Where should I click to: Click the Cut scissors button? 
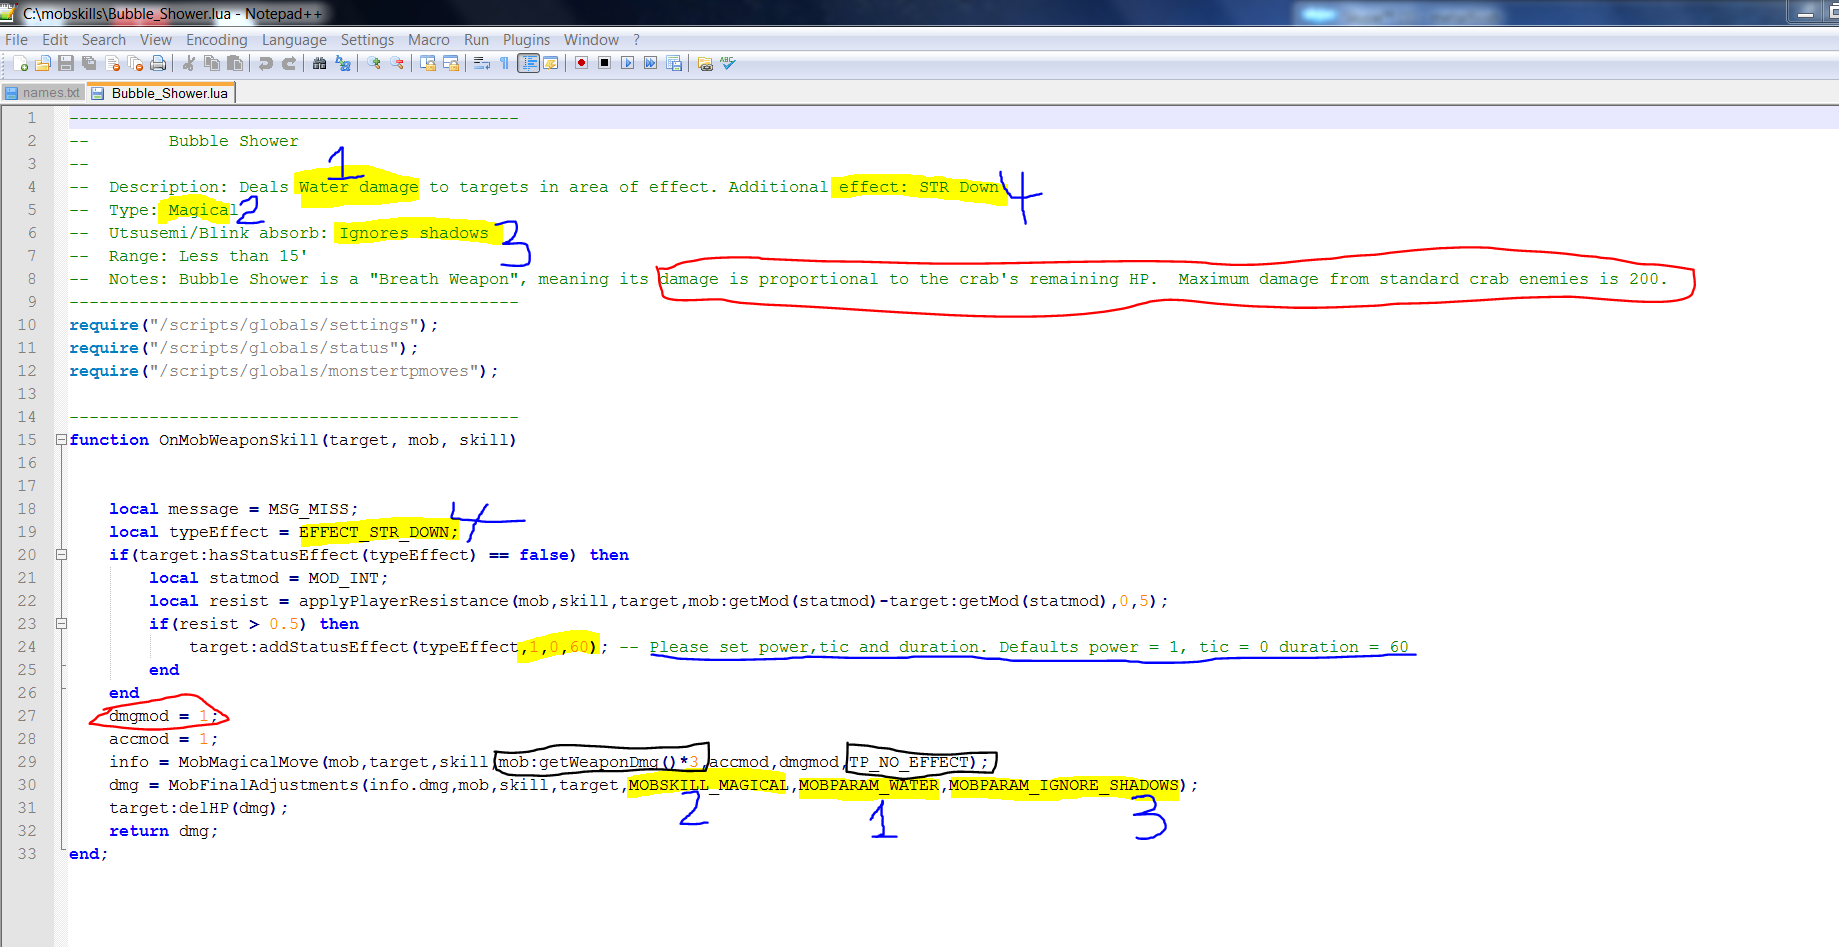coord(189,64)
